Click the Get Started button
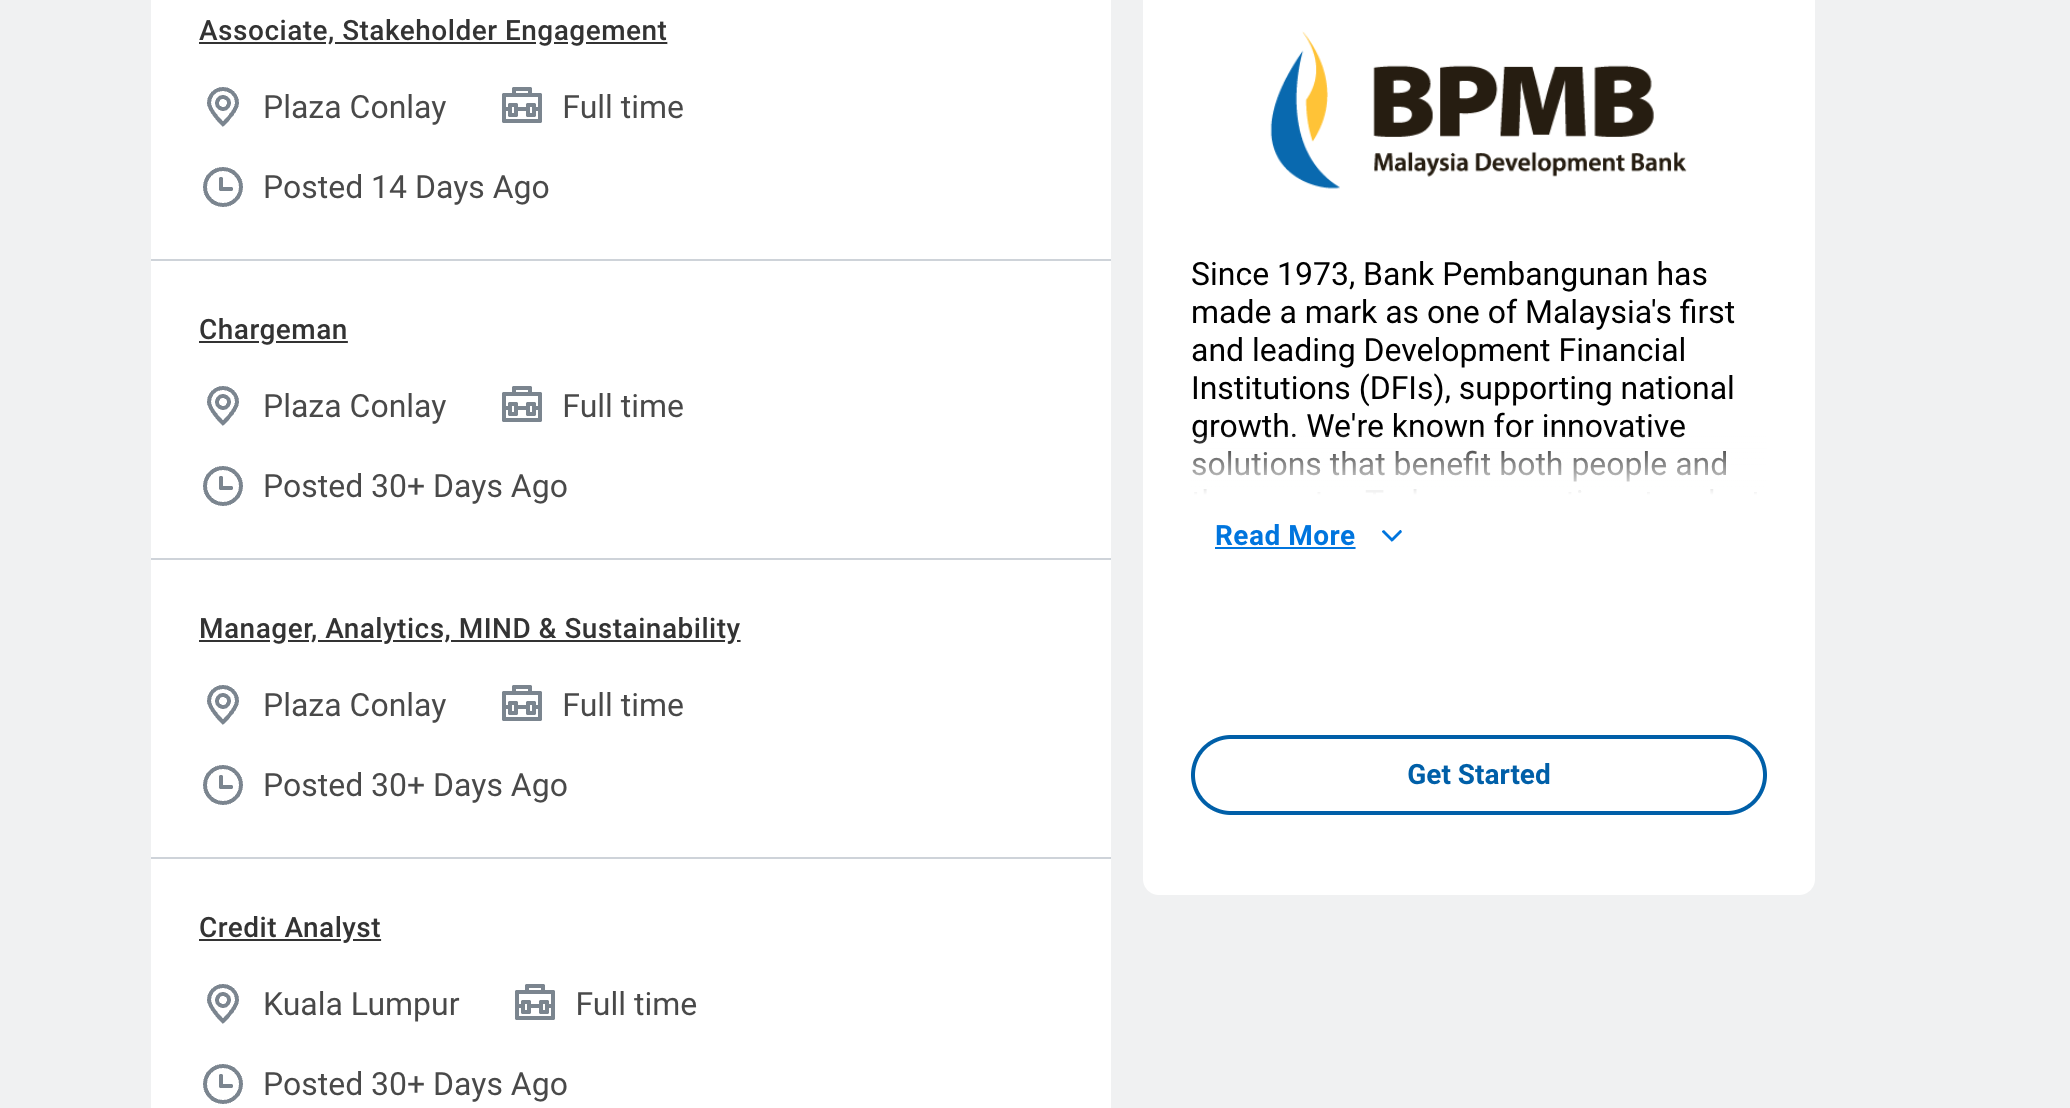2070x1108 pixels. click(x=1478, y=775)
